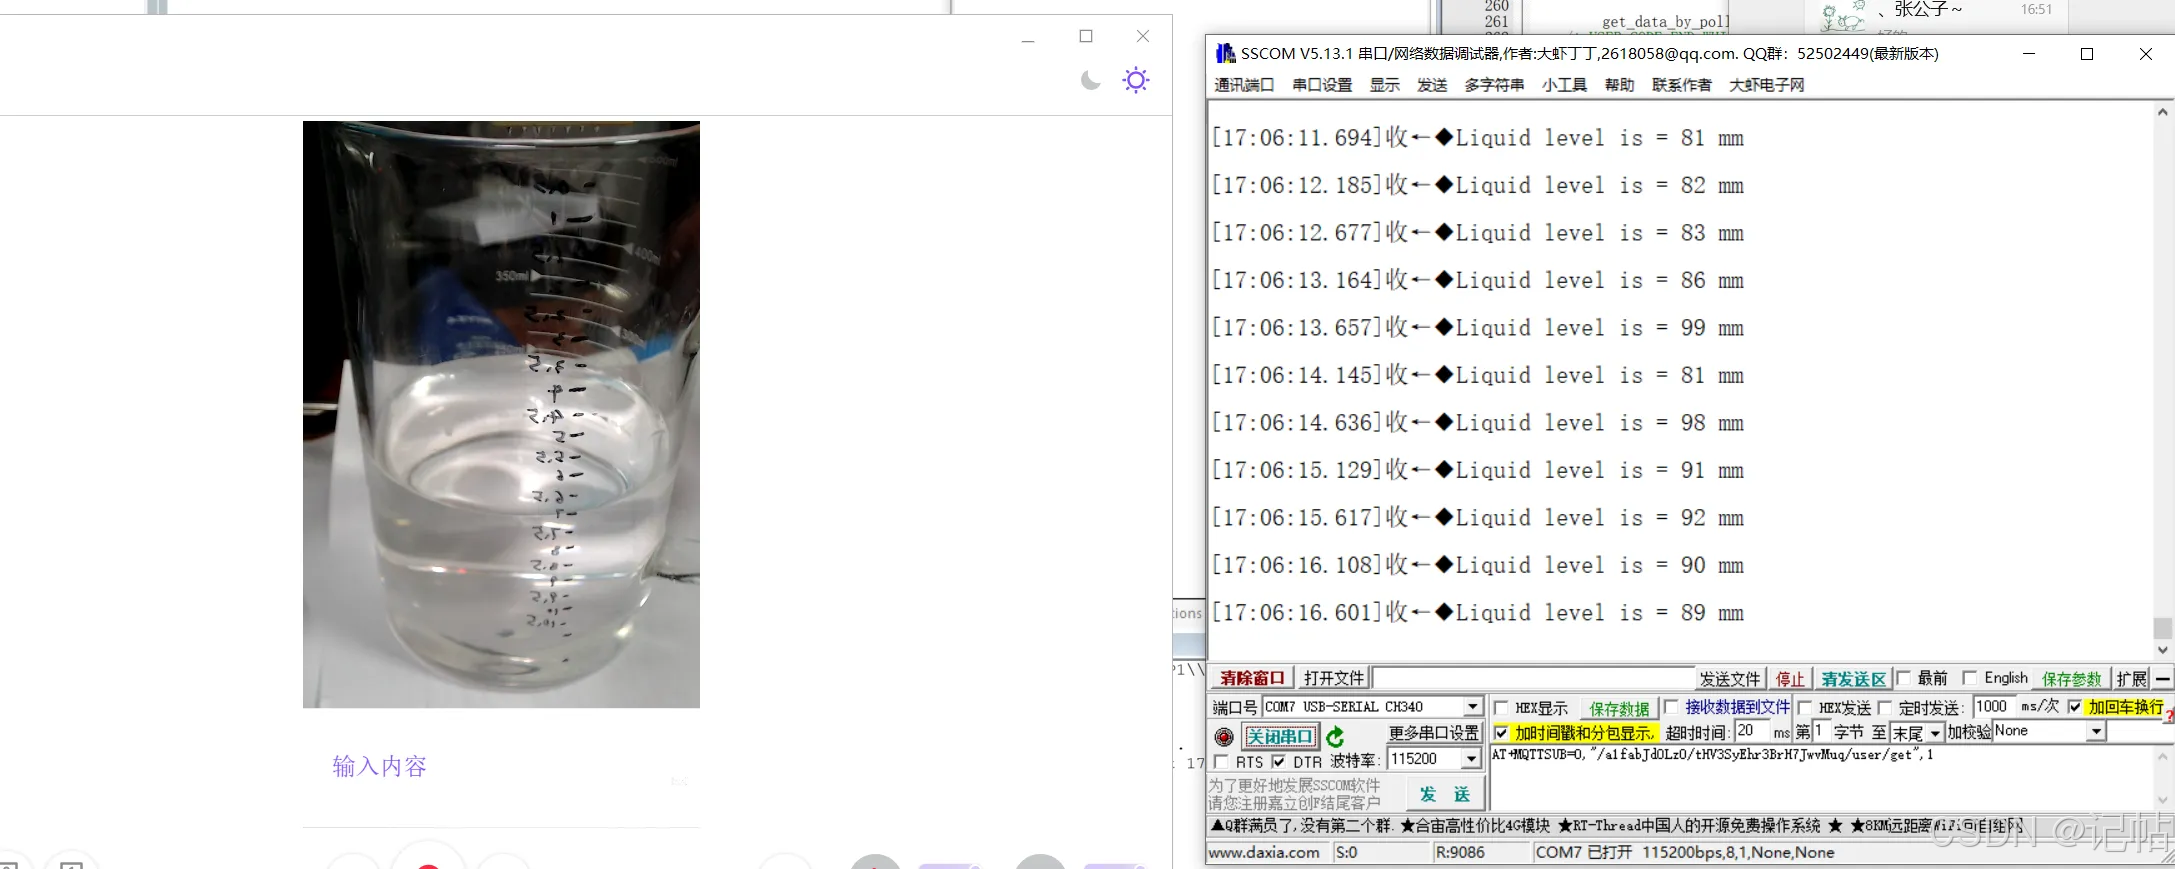Click the green refresh ports icon
This screenshot has height=869, width=2175.
(x=1336, y=737)
